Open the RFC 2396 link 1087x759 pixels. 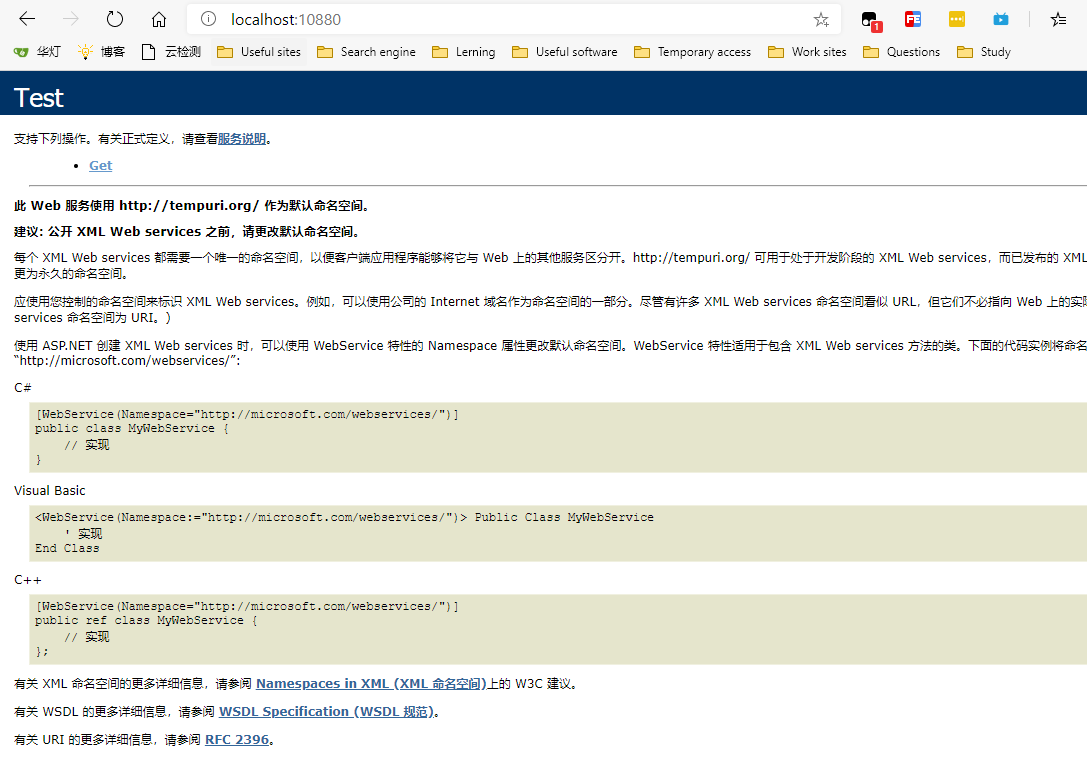(236, 740)
